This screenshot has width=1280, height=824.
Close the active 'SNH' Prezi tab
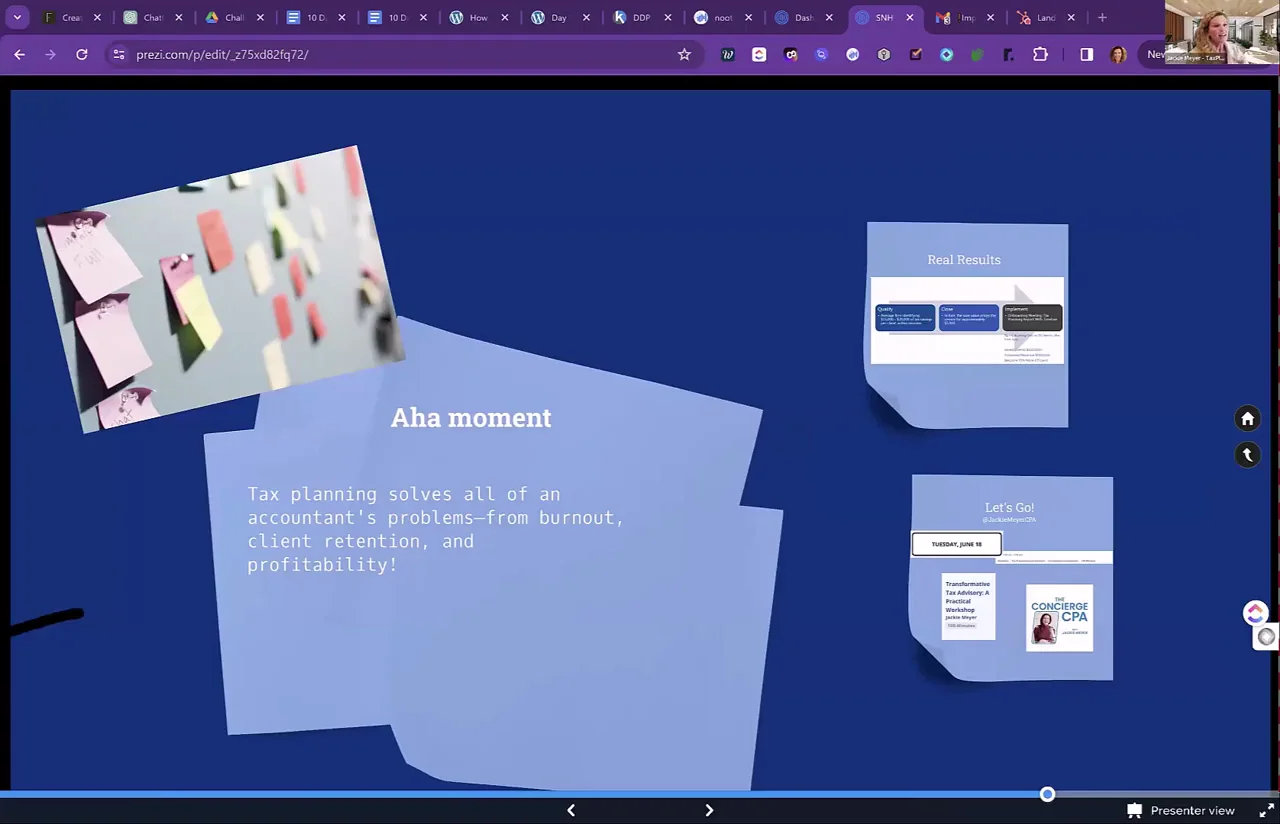(x=910, y=17)
